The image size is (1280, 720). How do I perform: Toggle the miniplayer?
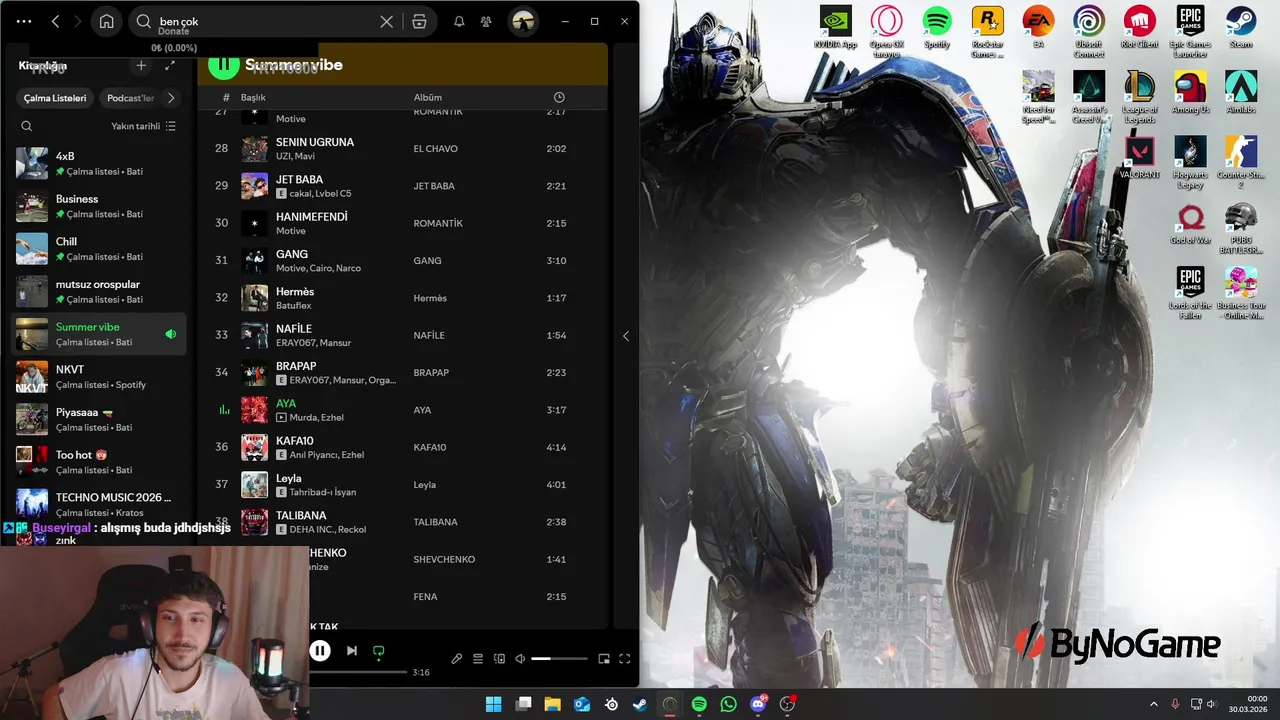coord(604,659)
